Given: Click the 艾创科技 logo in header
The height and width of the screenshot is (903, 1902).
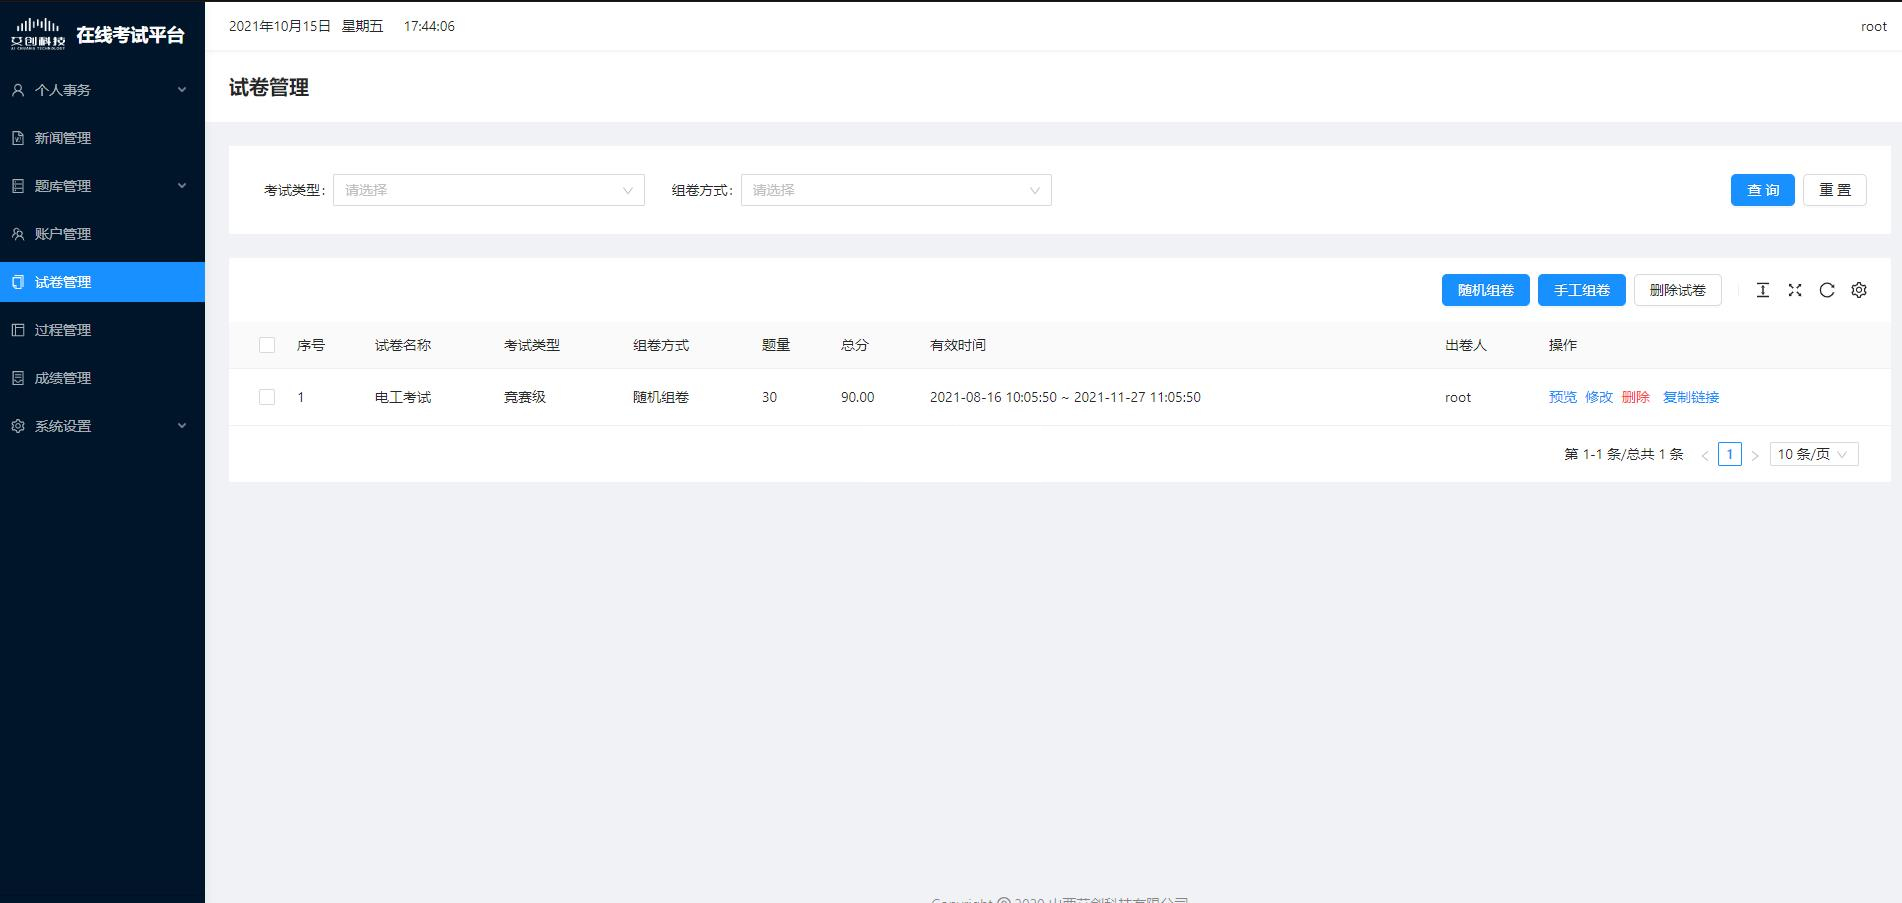Looking at the screenshot, I should pyautogui.click(x=38, y=33).
